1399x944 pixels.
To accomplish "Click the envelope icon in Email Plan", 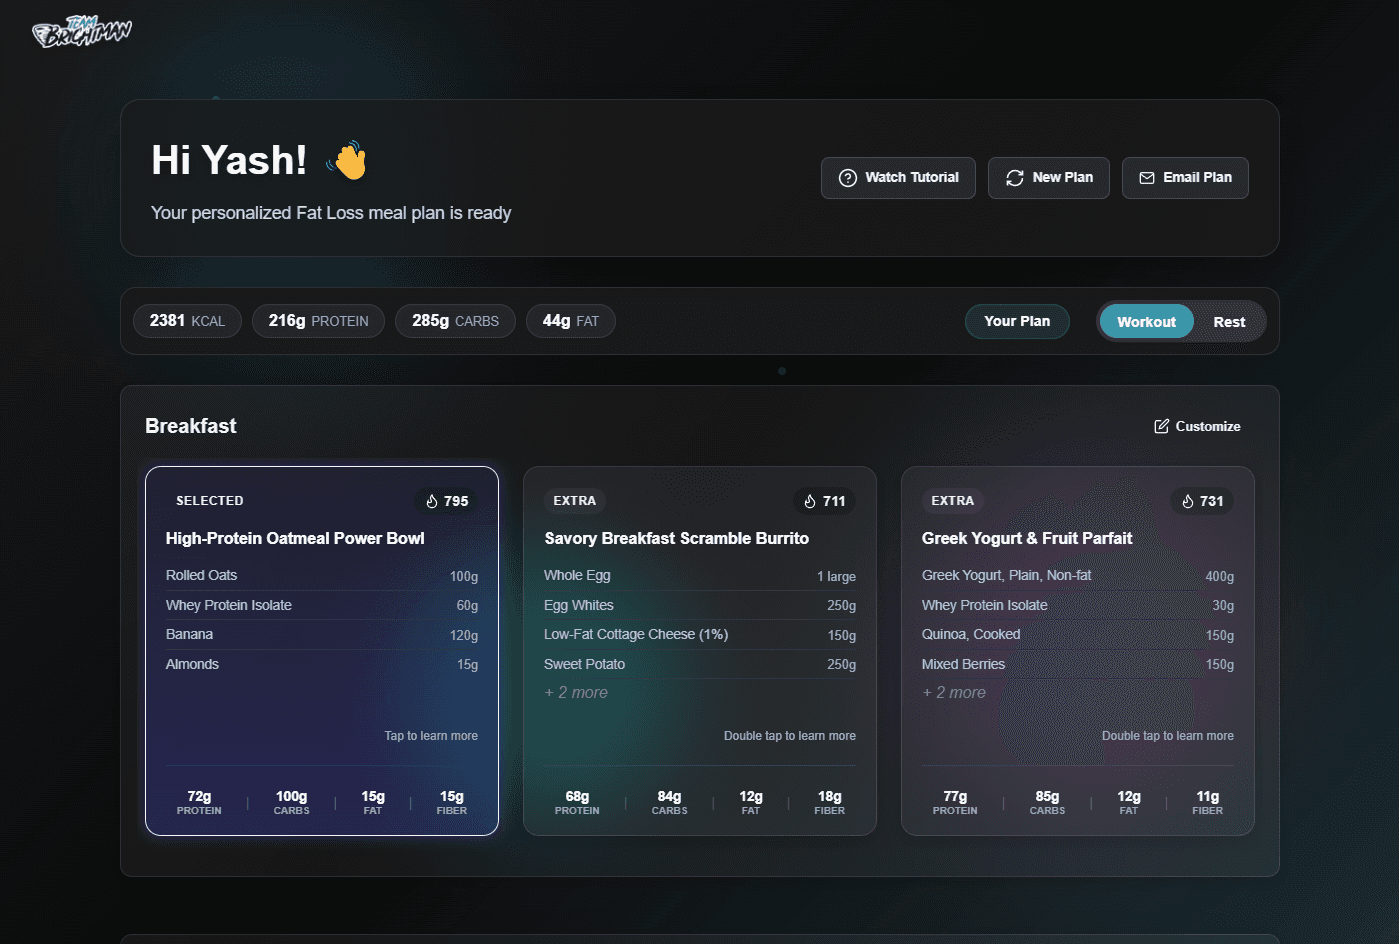I will click(1147, 178).
